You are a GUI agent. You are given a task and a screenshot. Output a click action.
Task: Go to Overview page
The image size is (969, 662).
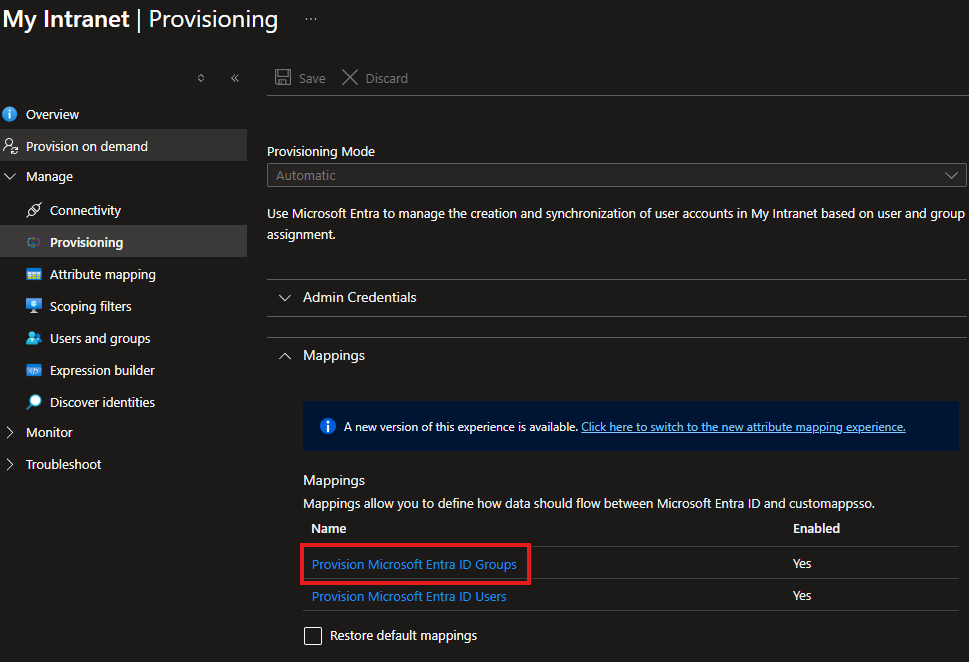(53, 114)
